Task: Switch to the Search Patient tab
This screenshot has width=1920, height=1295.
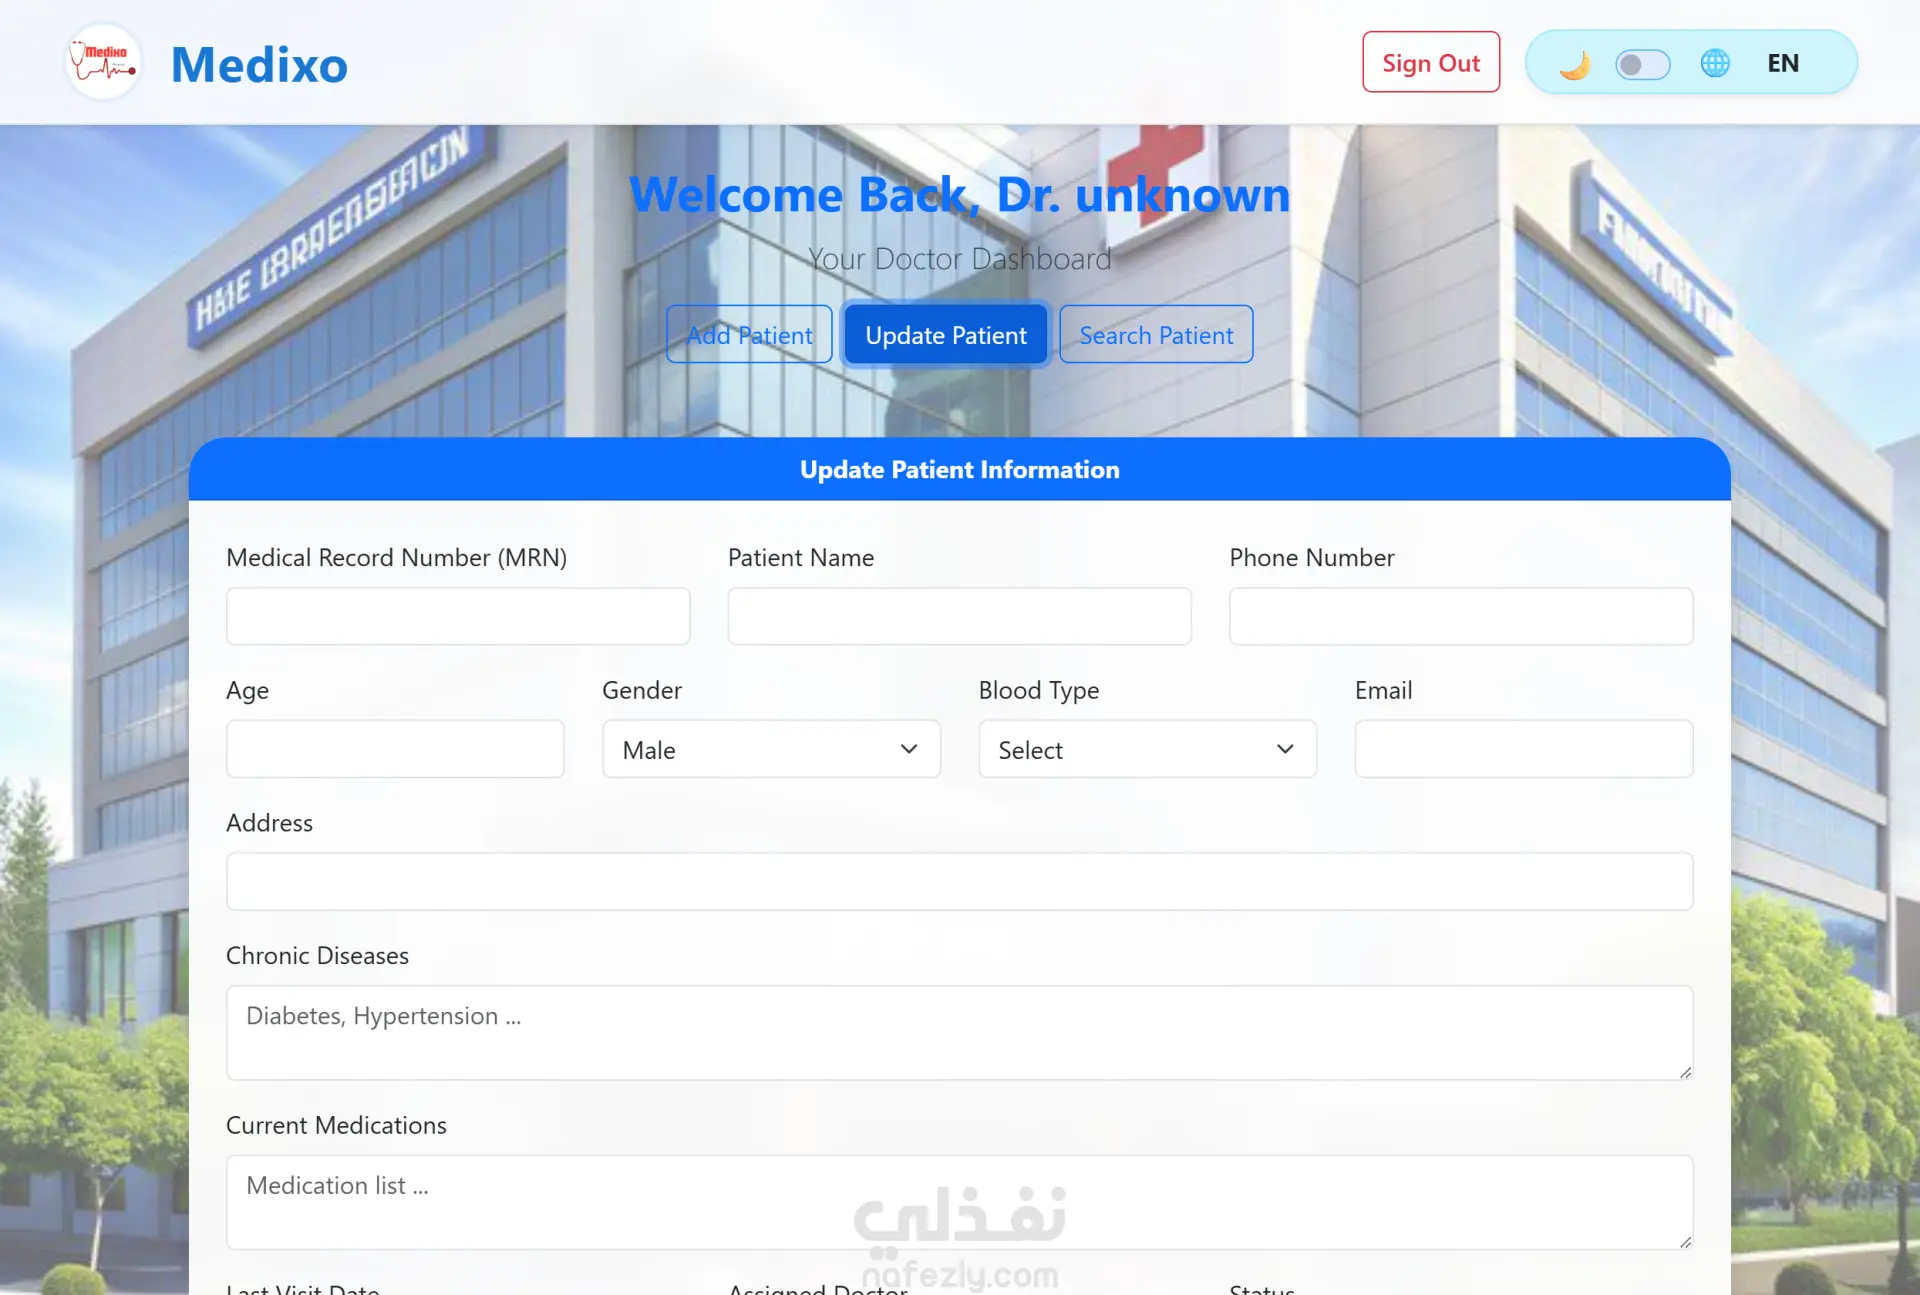Action: coord(1155,335)
